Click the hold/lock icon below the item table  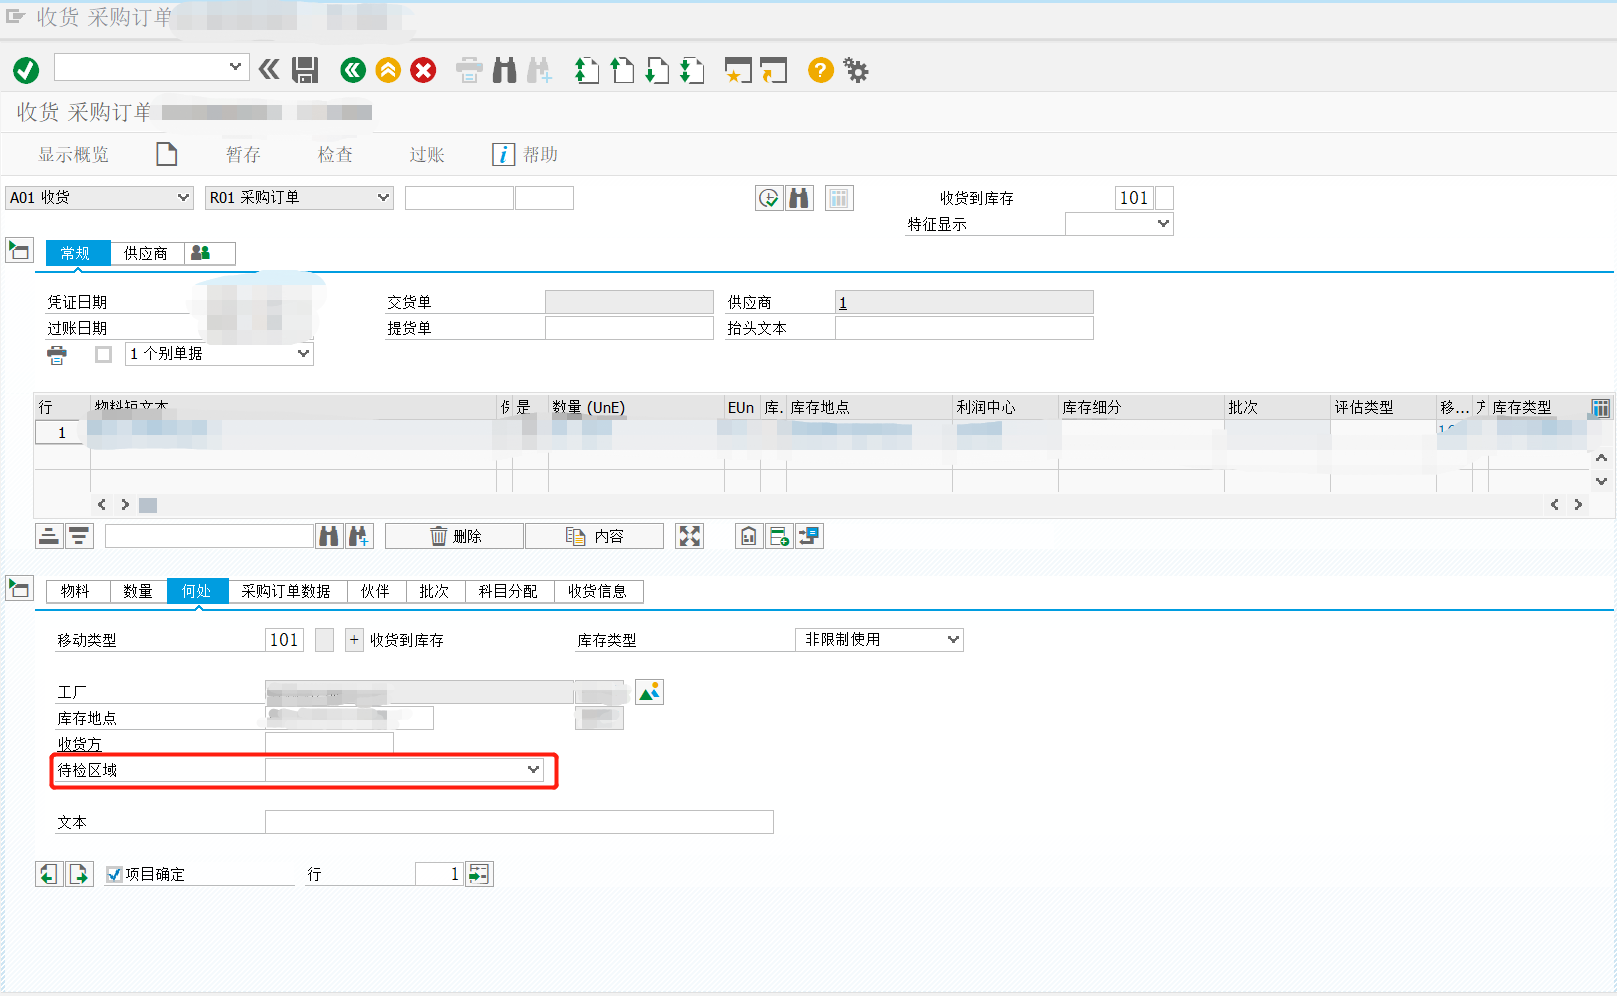click(x=748, y=536)
